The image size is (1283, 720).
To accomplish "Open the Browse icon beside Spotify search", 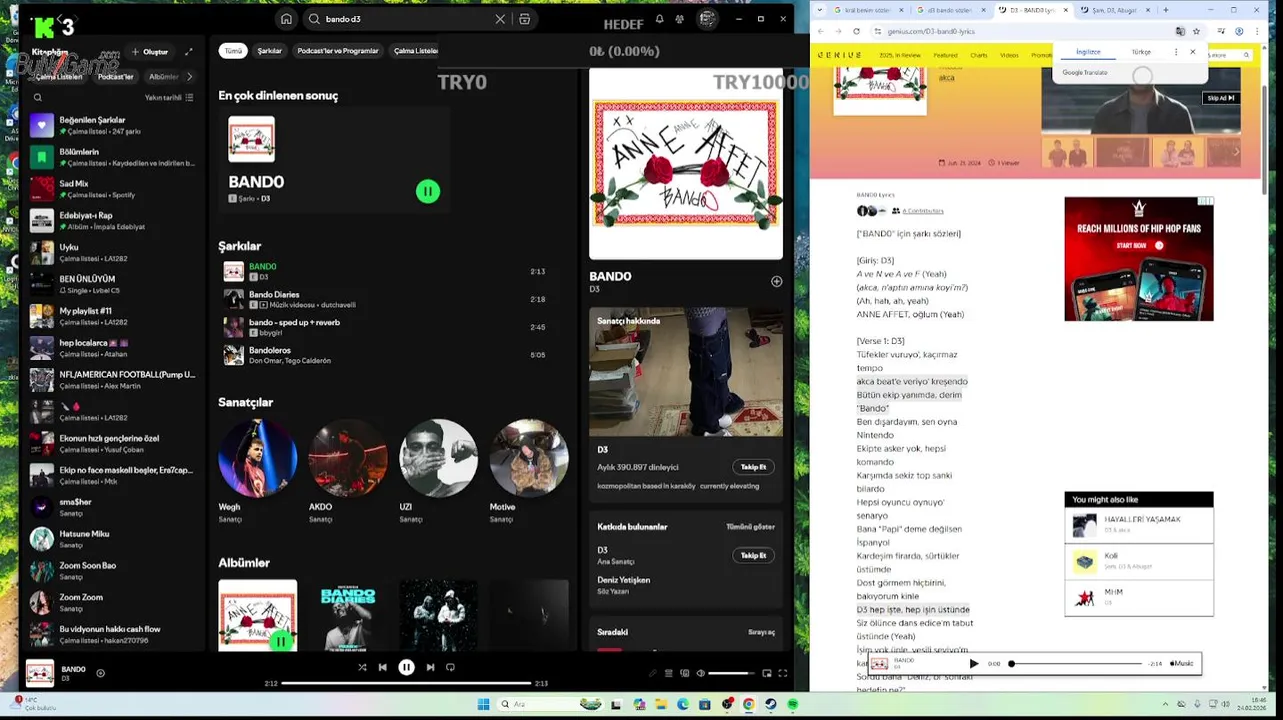I will 524,19.
